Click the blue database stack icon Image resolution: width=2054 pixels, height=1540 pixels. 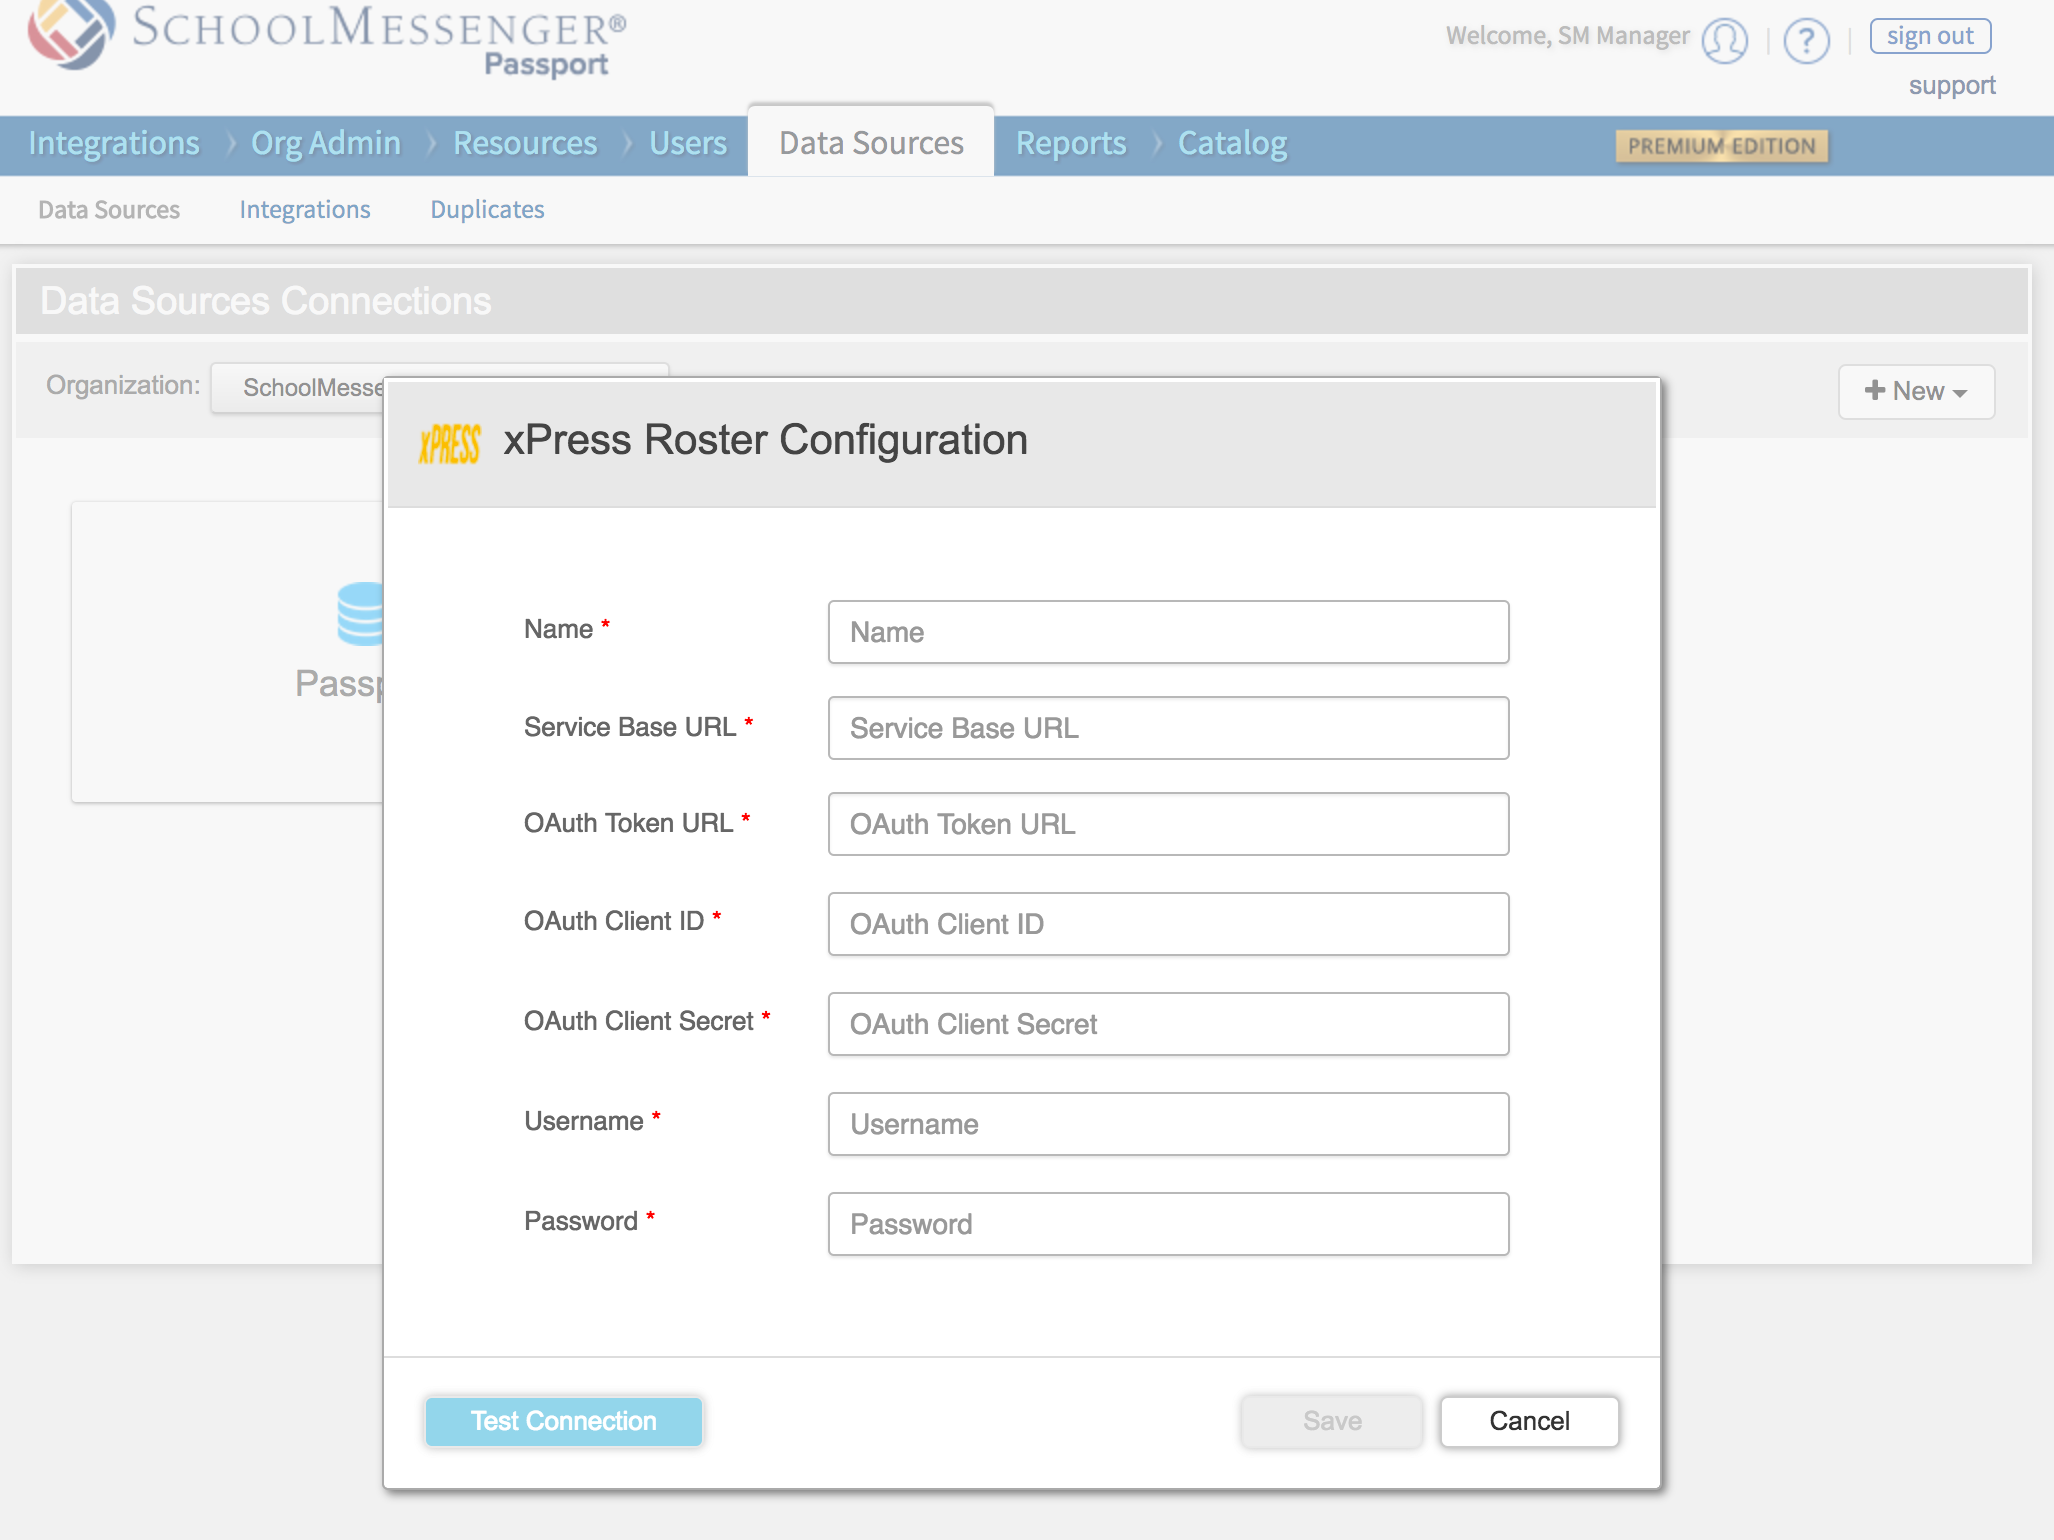coord(361,613)
